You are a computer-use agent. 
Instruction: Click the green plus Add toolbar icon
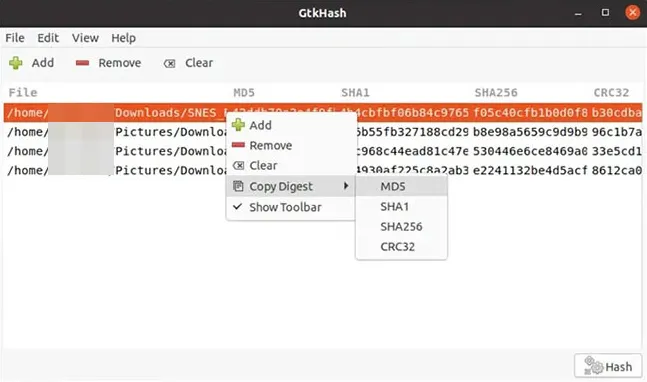point(16,63)
